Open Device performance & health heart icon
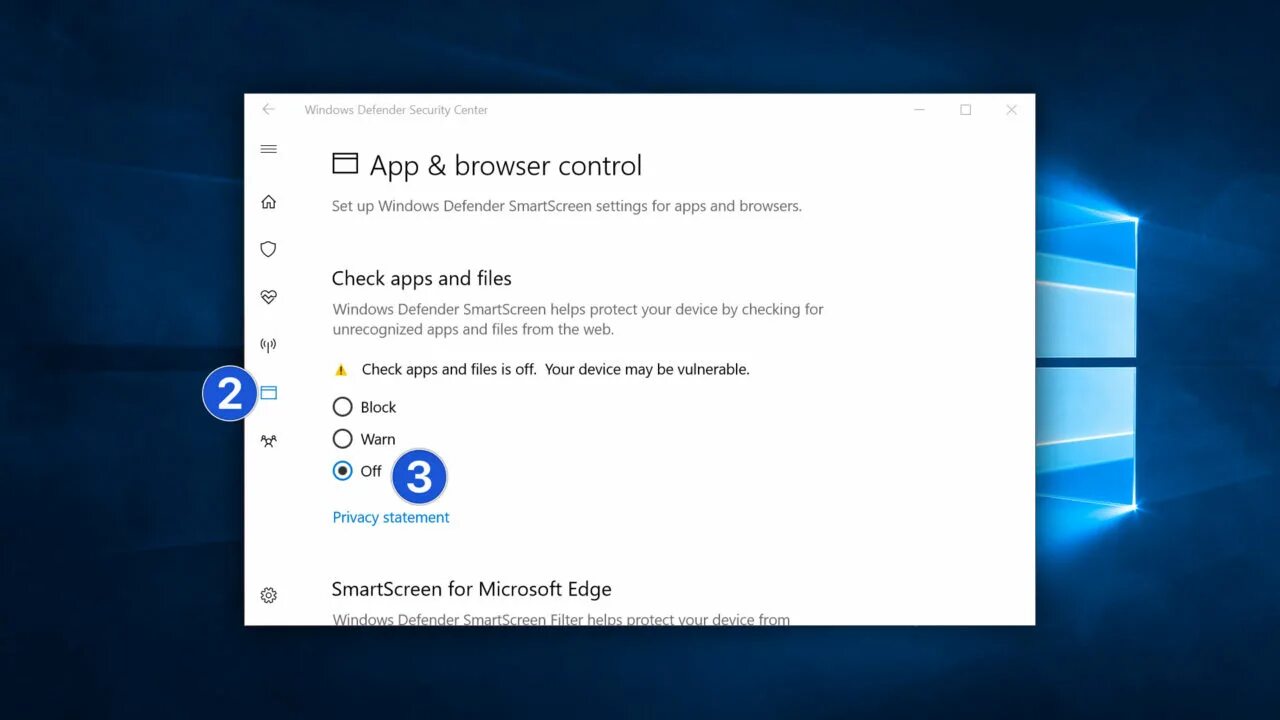This screenshot has width=1280, height=720. coord(268,297)
